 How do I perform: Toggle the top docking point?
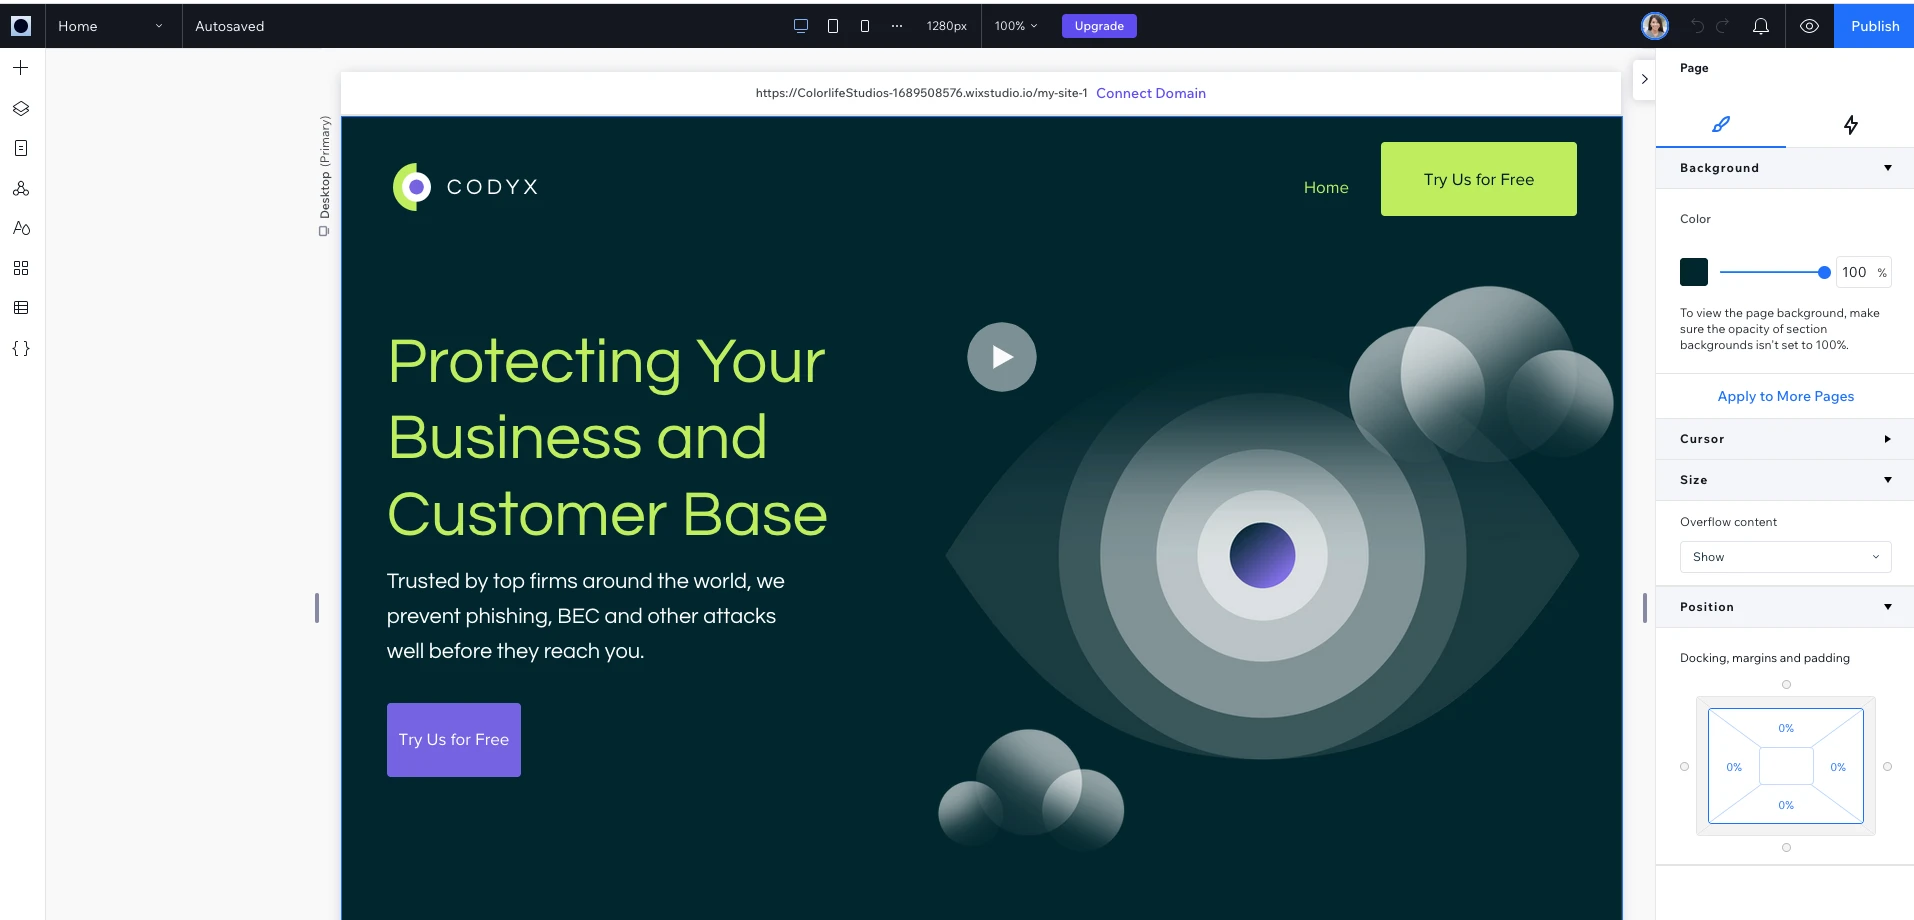1786,685
